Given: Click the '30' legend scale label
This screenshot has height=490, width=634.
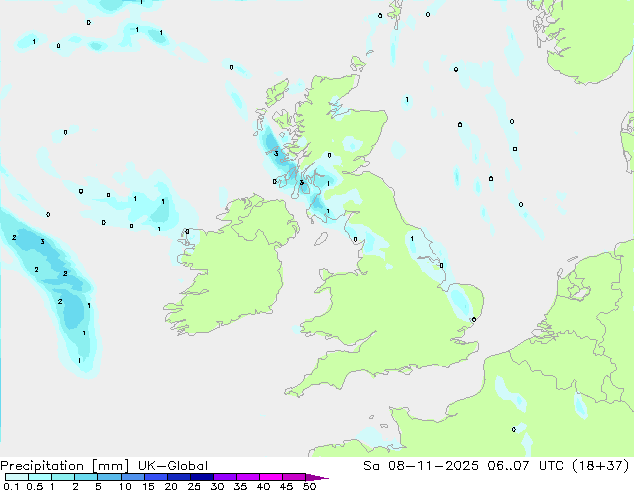Looking at the screenshot, I should coord(217,486).
